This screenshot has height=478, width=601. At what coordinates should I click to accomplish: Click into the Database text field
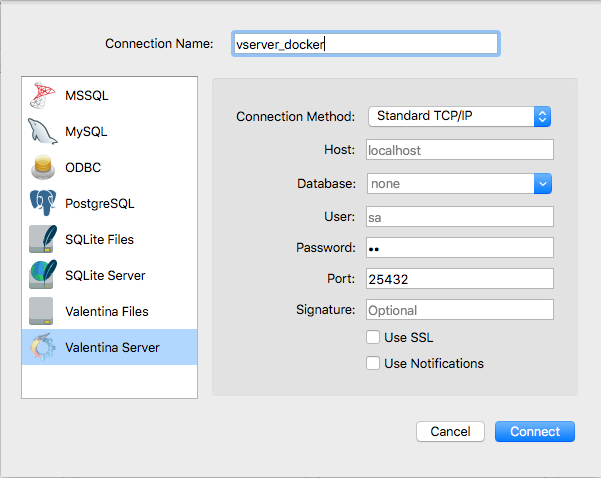pyautogui.click(x=450, y=184)
